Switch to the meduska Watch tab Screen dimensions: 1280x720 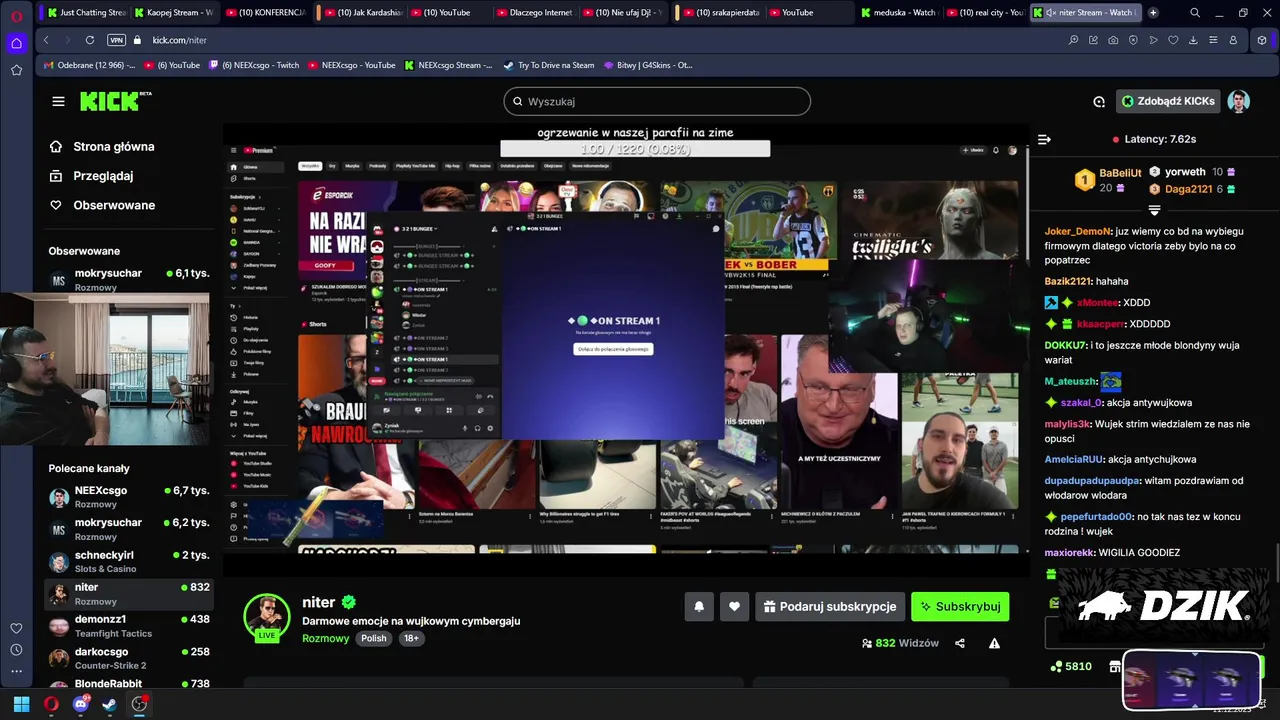[x=899, y=13]
